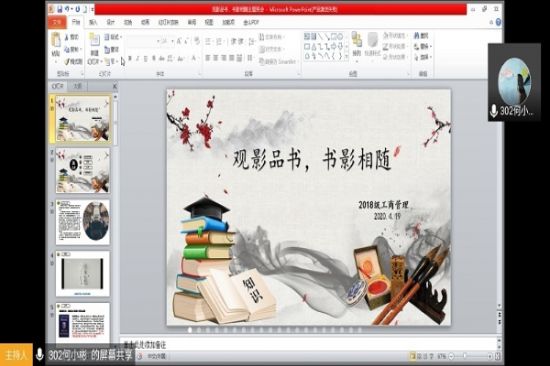550x366 pixels.
Task: Switch to the Home (开始) ribbon tab
Action: point(76,22)
